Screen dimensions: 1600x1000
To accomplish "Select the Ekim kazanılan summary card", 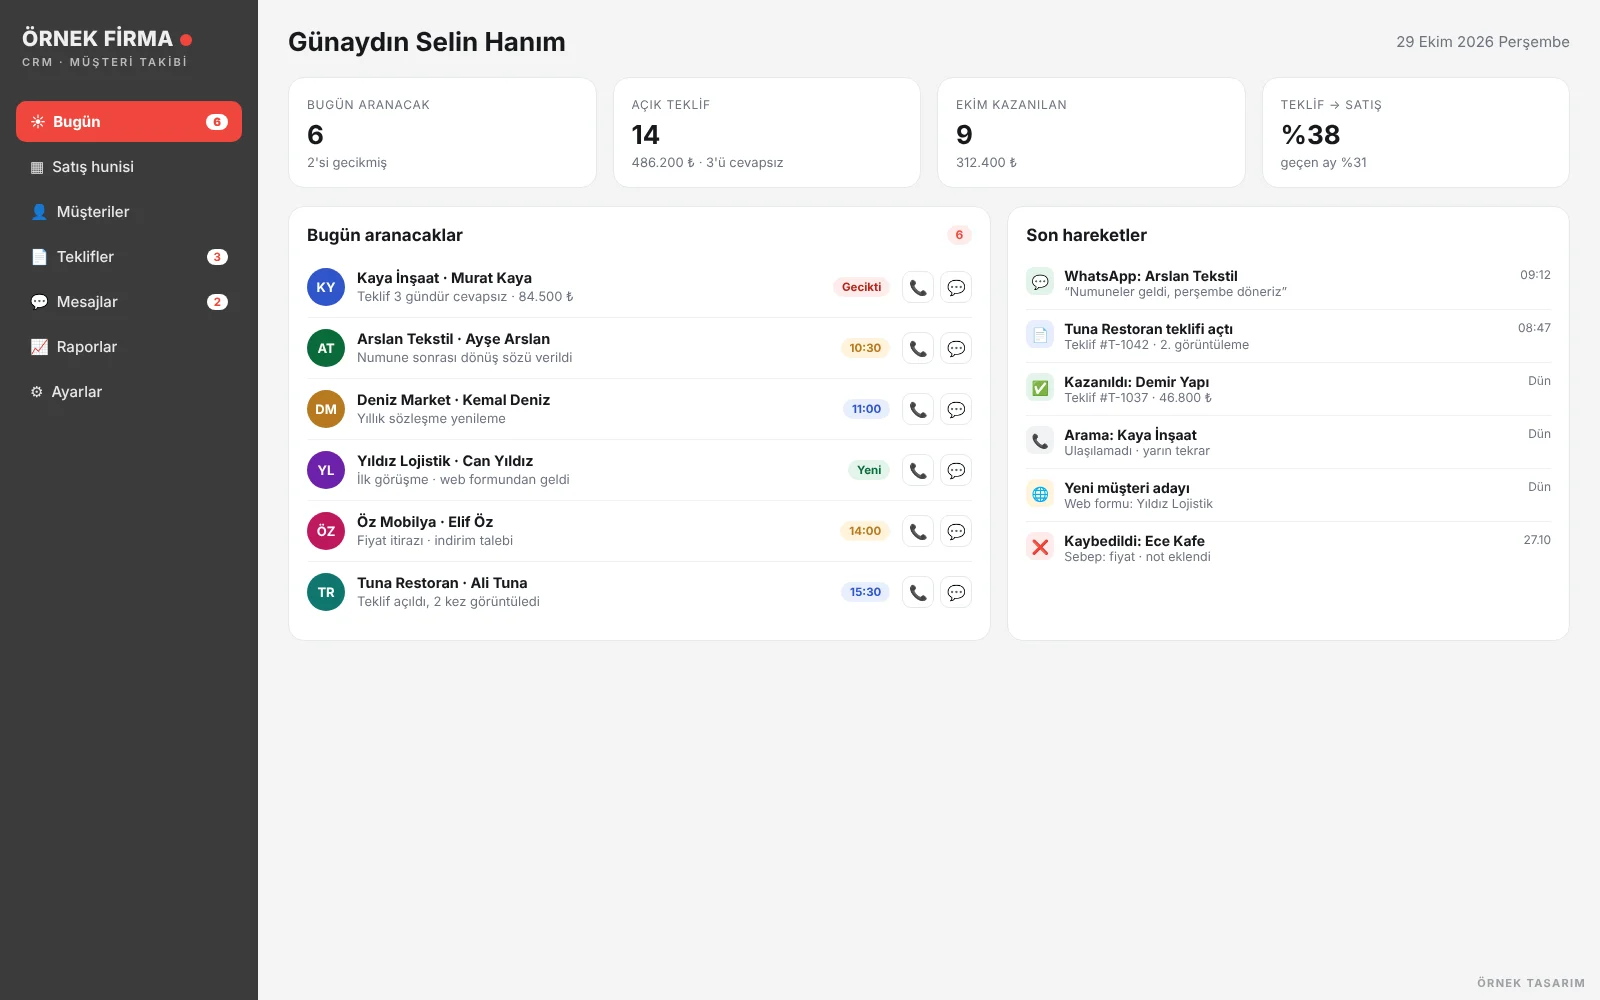I will point(1091,132).
